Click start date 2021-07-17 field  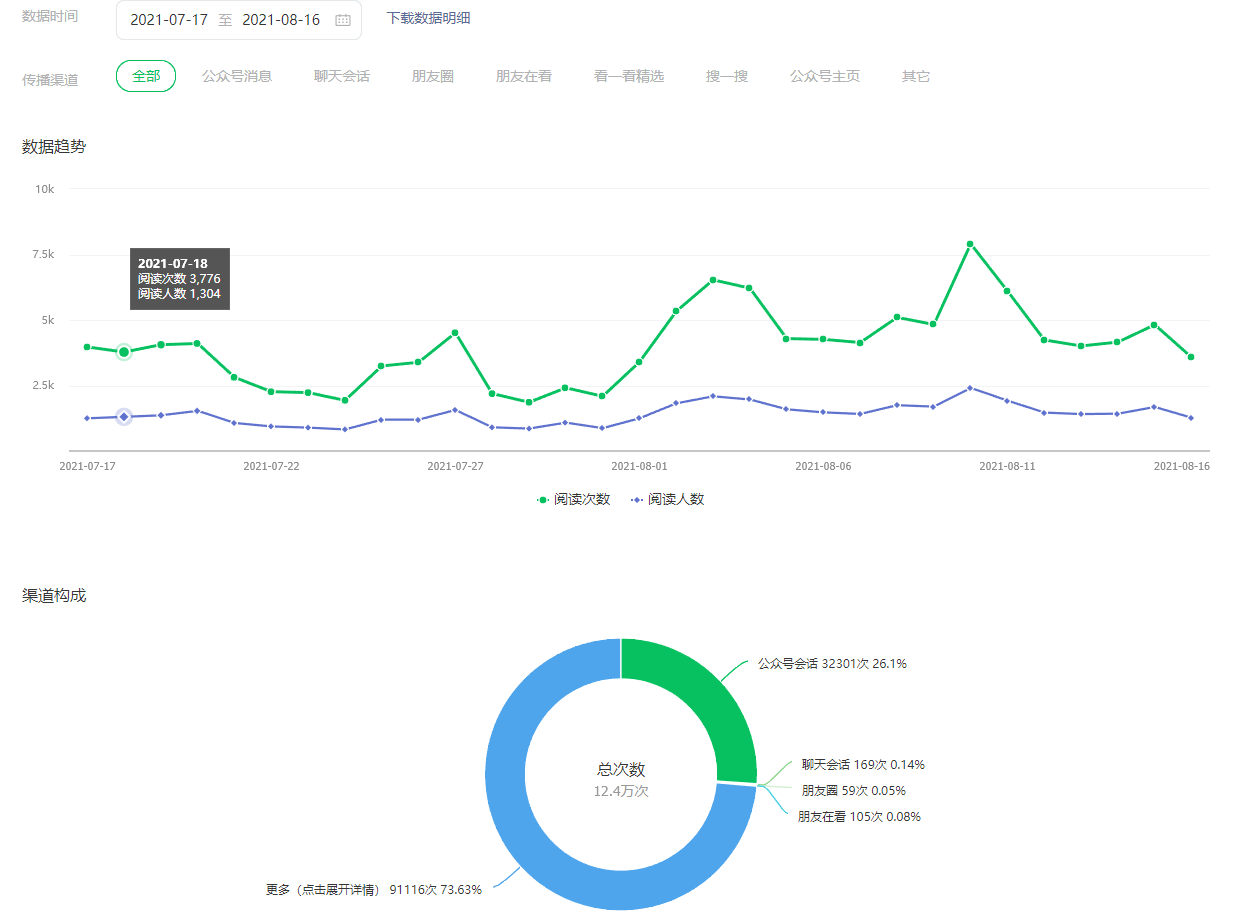coord(169,20)
